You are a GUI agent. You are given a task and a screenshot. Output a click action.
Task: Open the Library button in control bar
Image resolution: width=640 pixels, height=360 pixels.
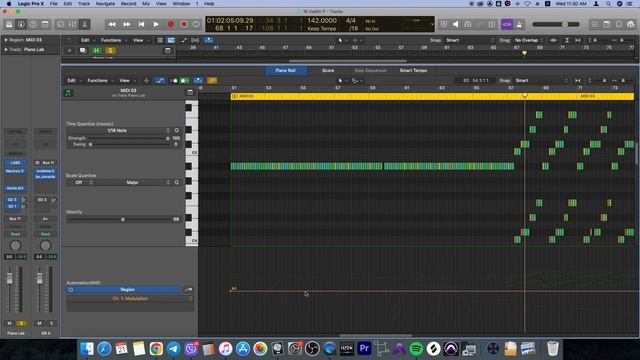tap(9, 24)
